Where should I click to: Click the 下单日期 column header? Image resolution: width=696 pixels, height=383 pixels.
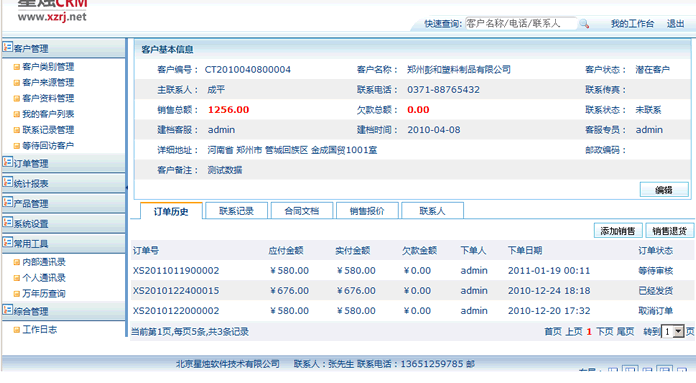(525, 251)
